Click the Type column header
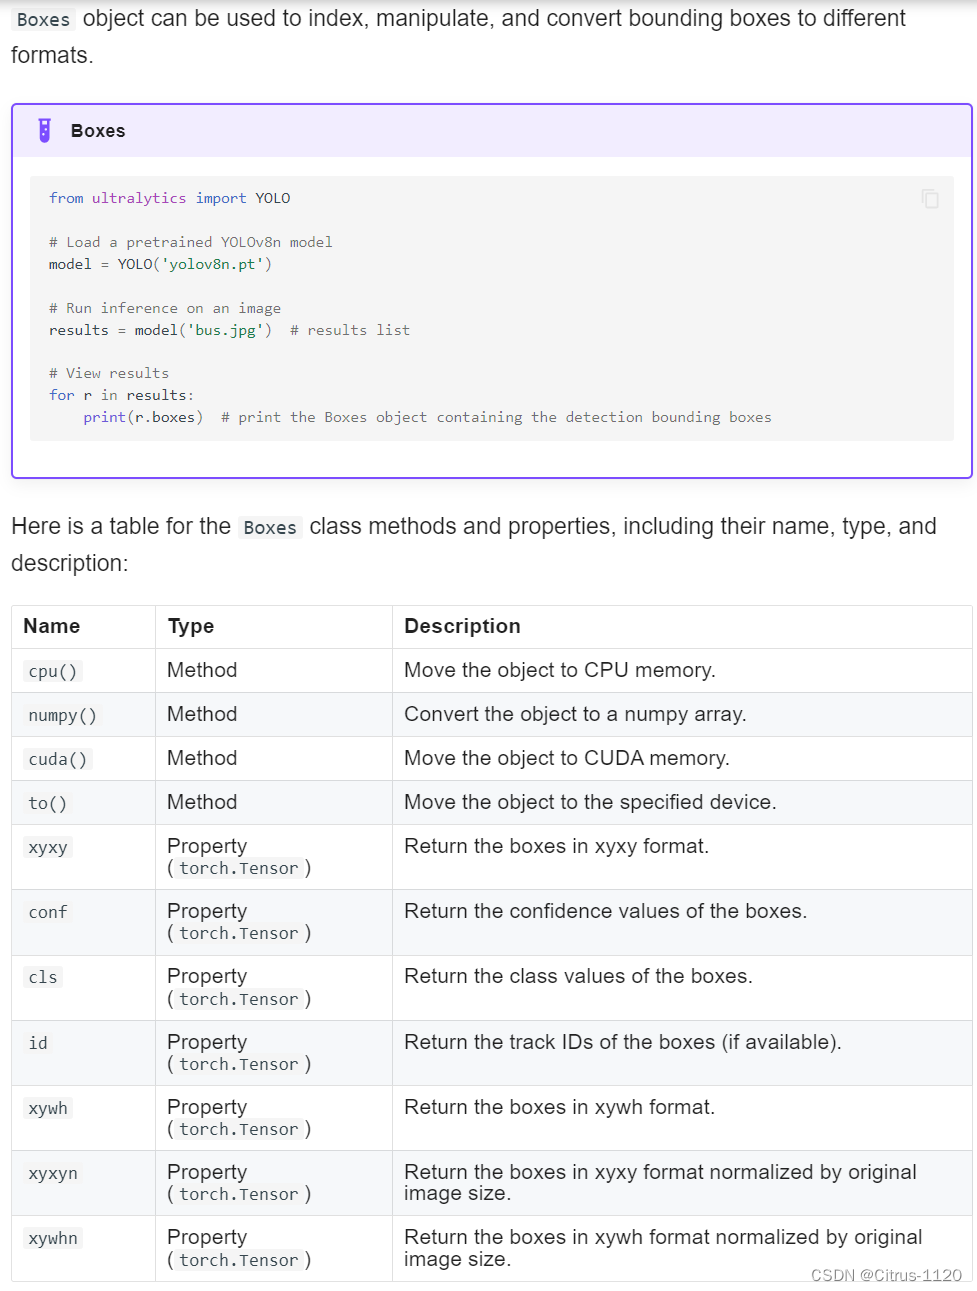This screenshot has width=977, height=1291. (191, 626)
